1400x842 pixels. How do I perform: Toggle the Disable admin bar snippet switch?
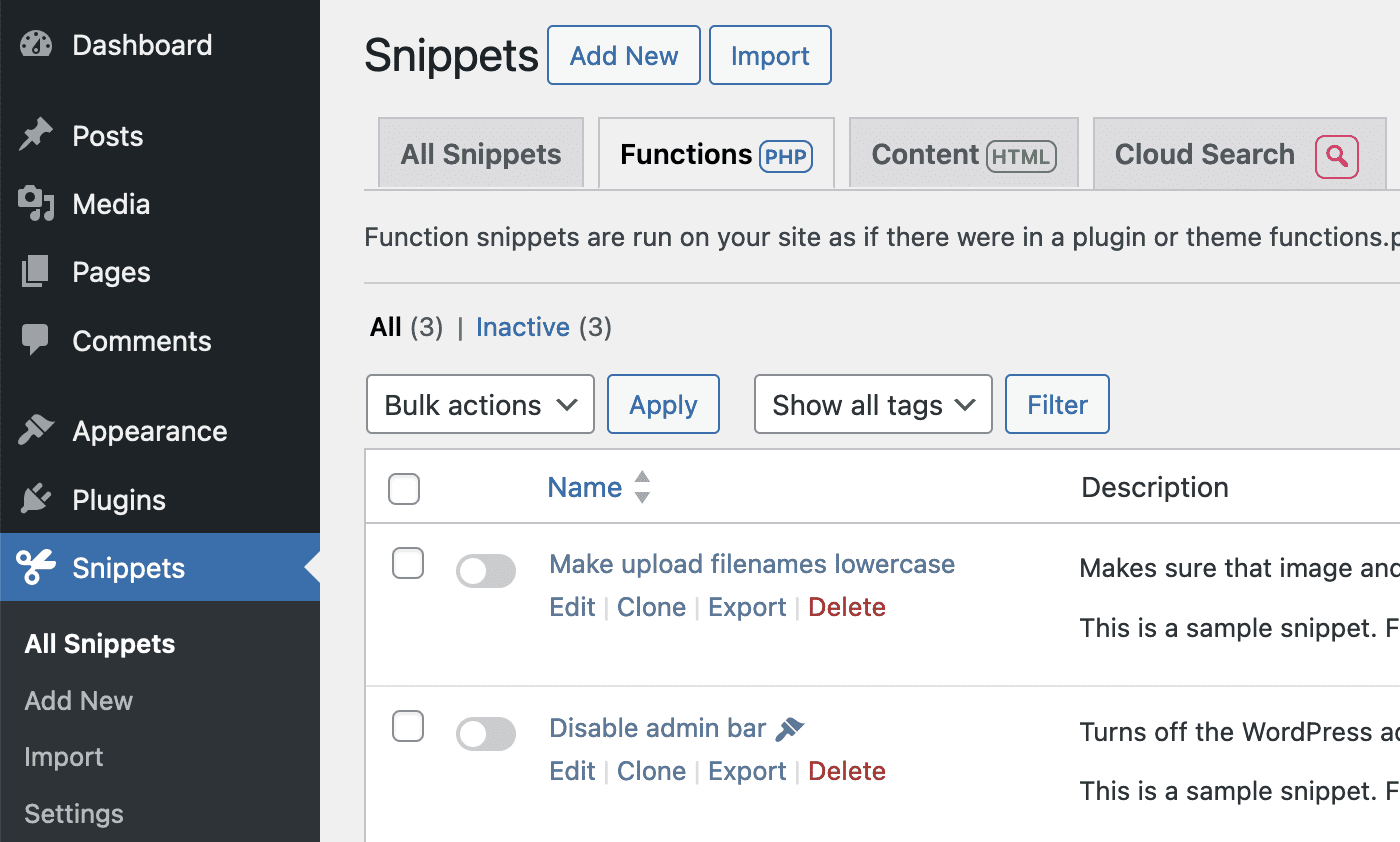click(486, 735)
